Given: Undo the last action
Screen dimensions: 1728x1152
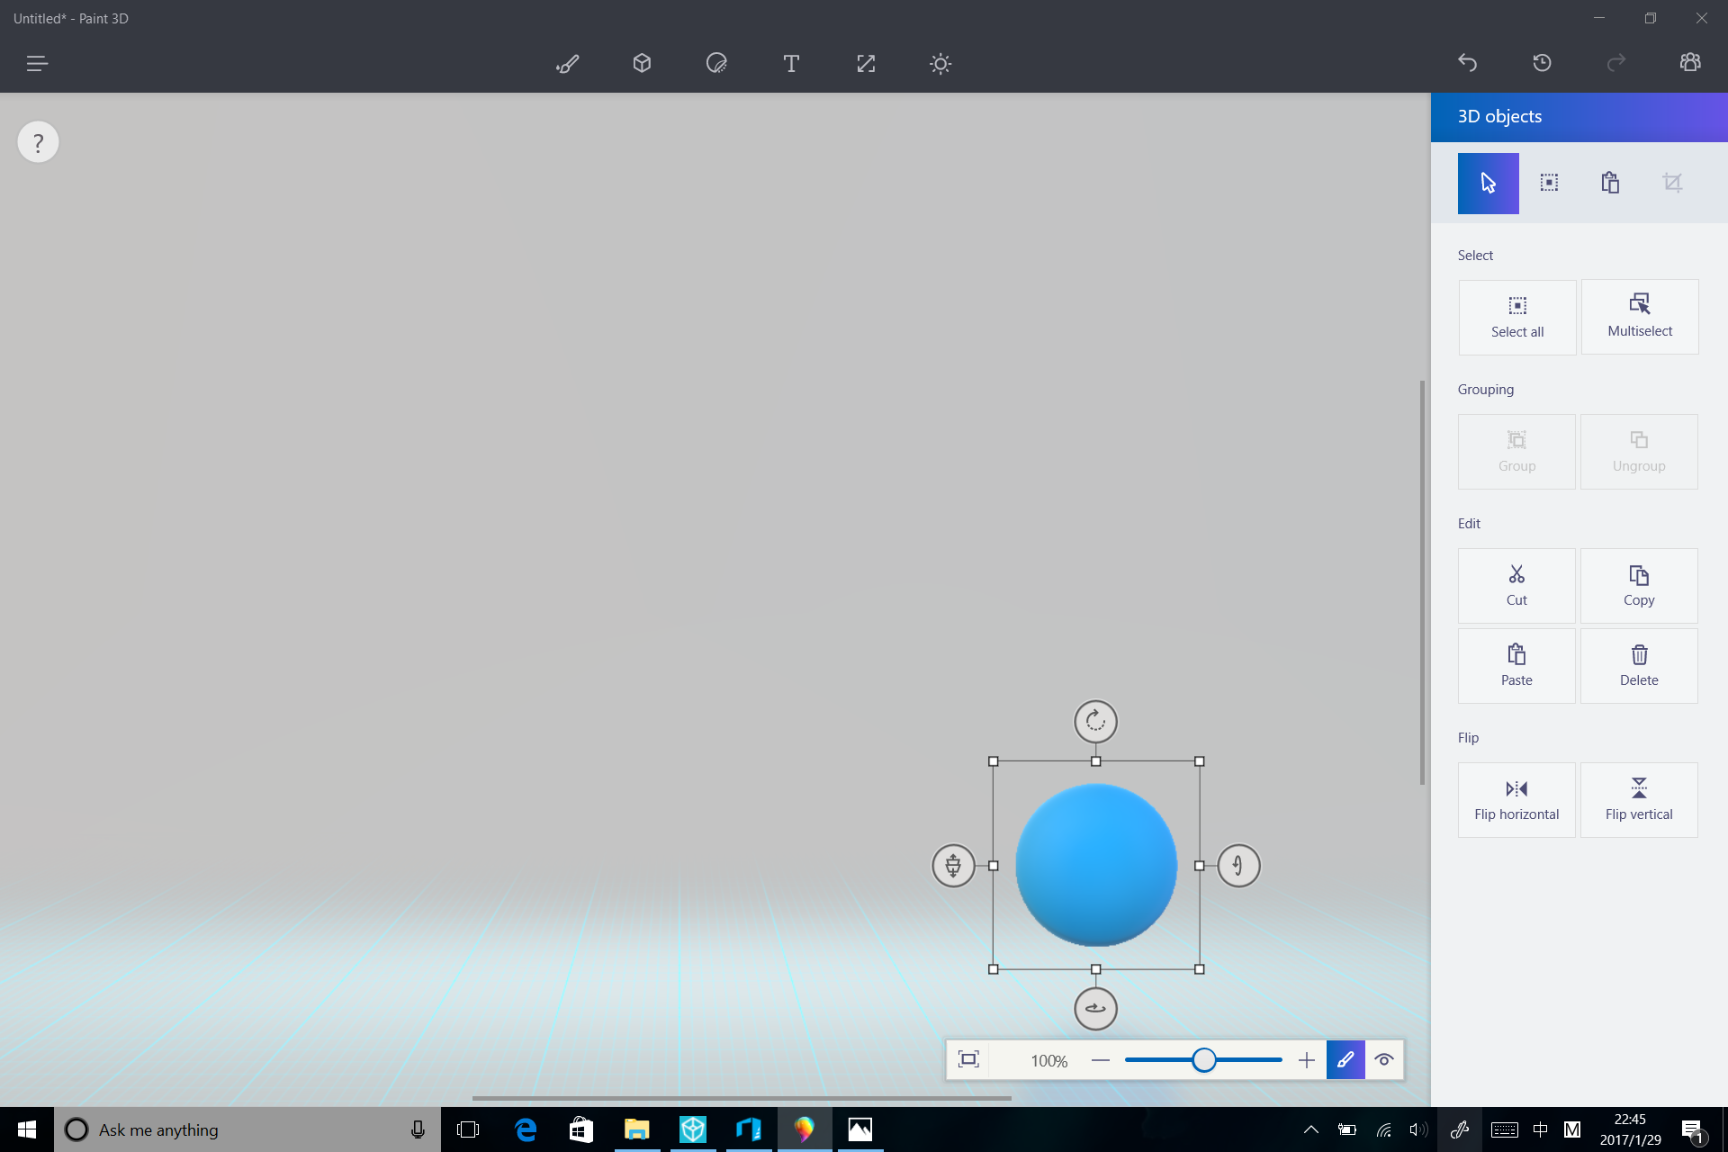Looking at the screenshot, I should coord(1467,63).
